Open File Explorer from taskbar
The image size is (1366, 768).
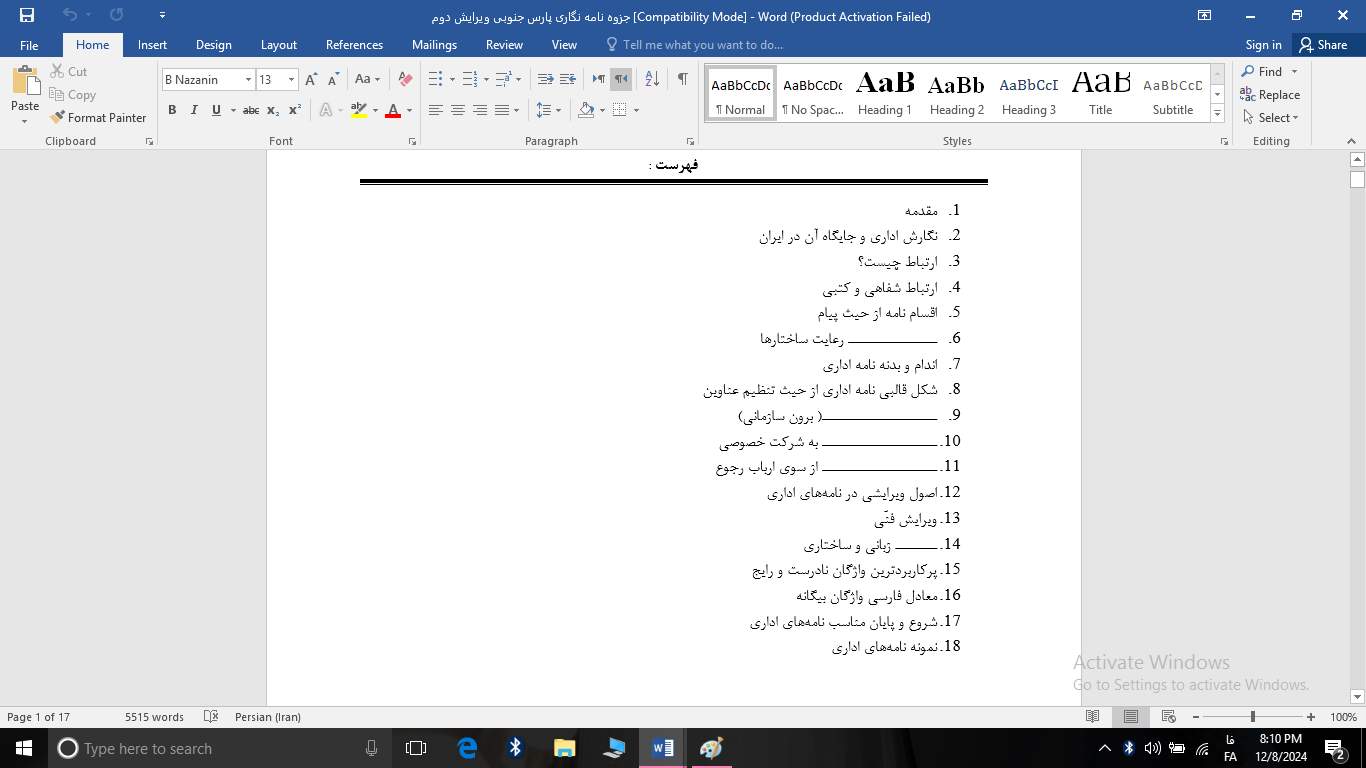(x=565, y=748)
